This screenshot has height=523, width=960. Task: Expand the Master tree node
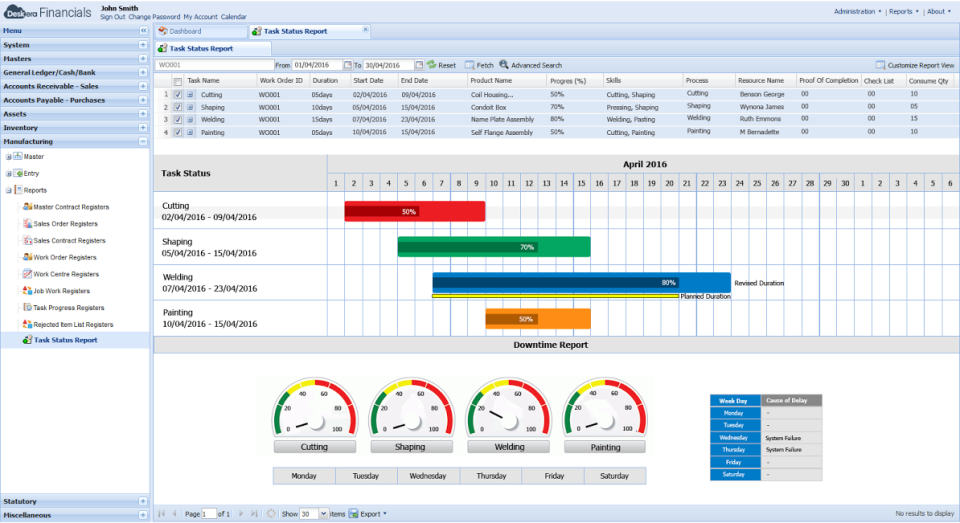[x=8, y=157]
